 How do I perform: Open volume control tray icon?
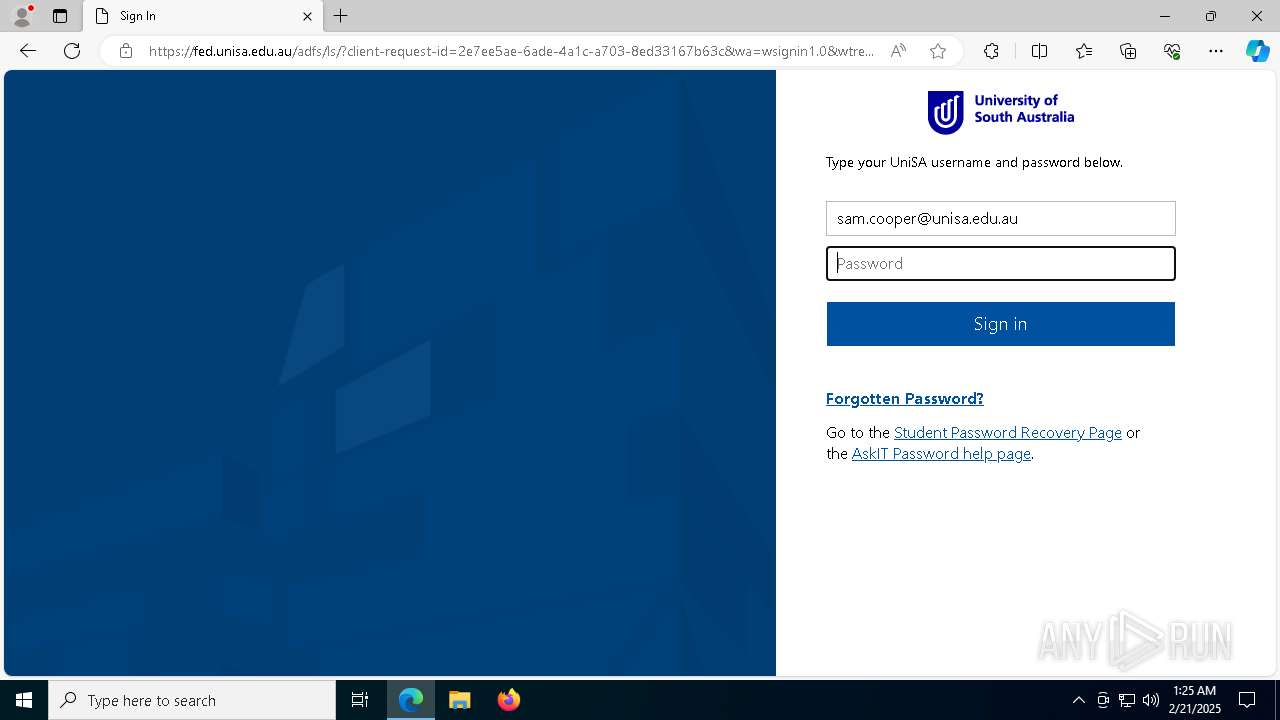click(1151, 700)
